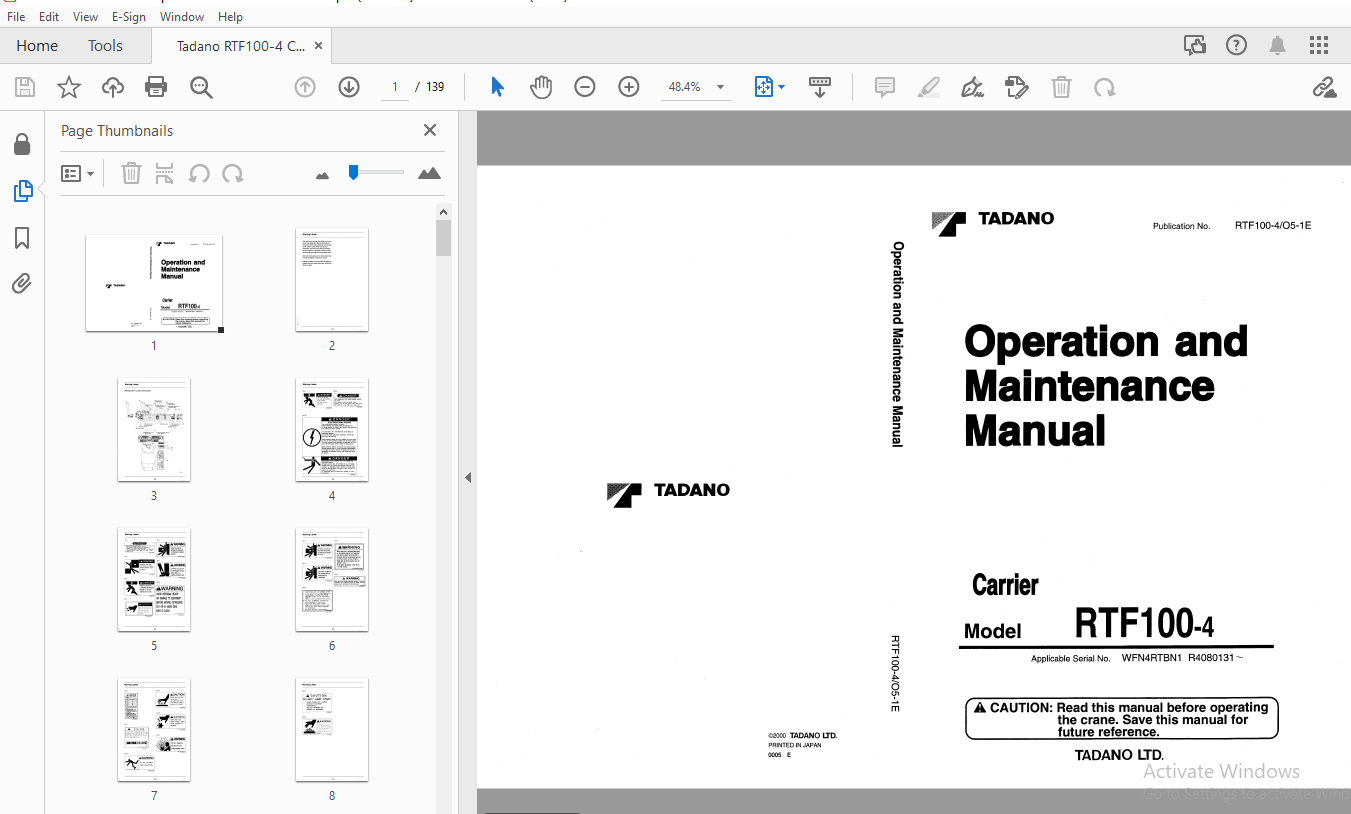This screenshot has width=1351, height=814.
Task: Open the Help question mark icon
Action: coord(1237,45)
